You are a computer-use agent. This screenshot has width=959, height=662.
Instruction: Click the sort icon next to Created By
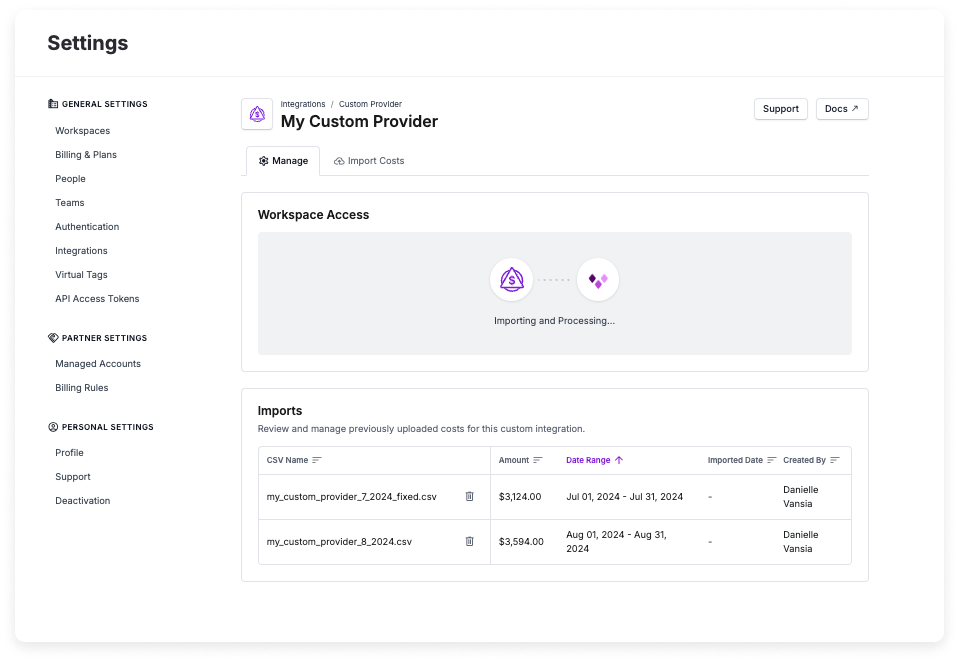point(835,460)
